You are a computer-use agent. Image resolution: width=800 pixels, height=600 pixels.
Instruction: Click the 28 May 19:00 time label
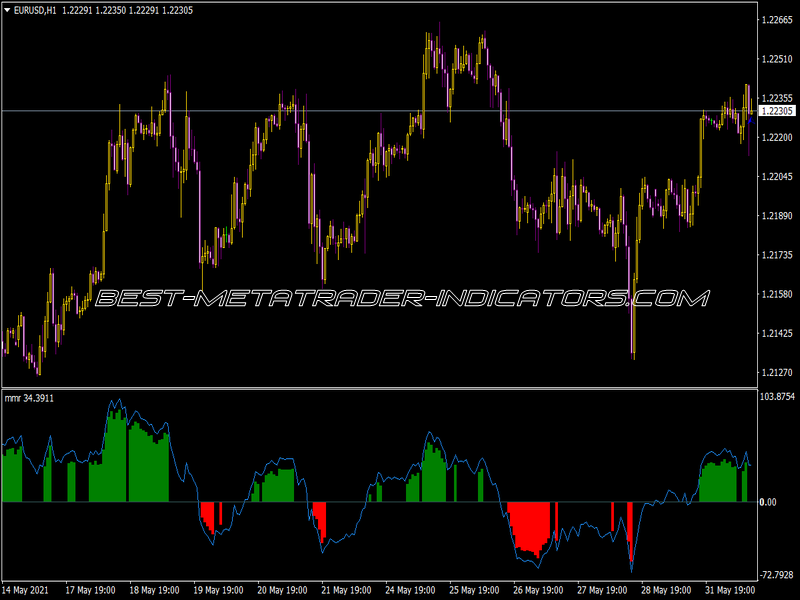(666, 590)
